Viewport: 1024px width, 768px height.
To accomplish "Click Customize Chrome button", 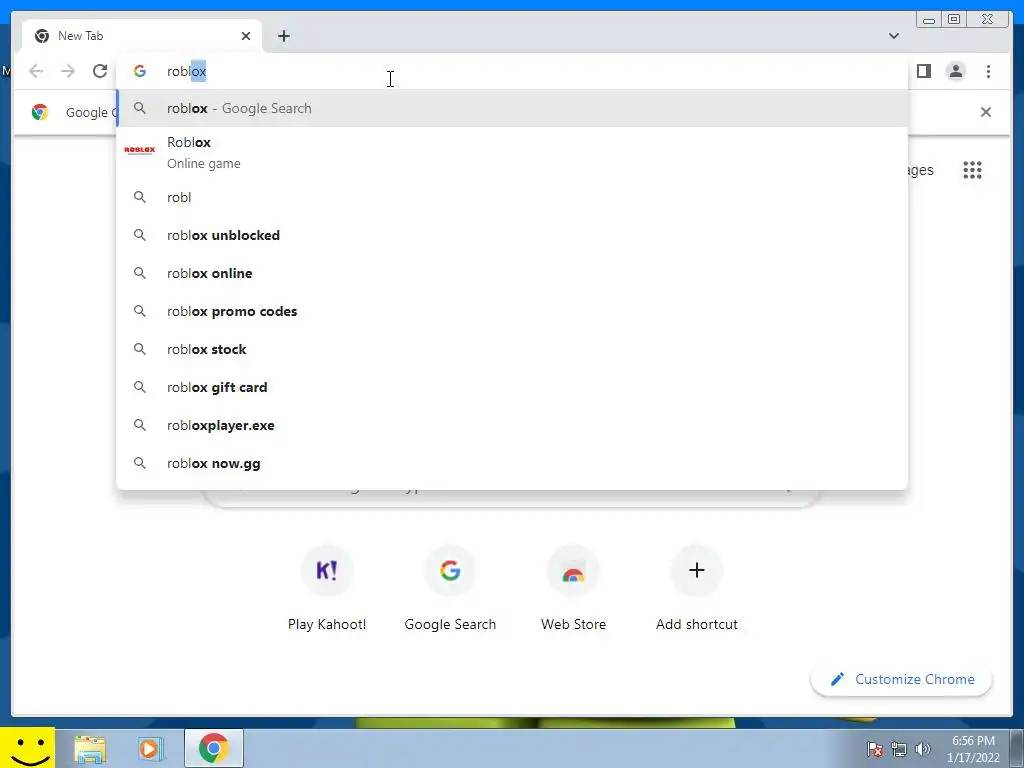I will point(901,679).
